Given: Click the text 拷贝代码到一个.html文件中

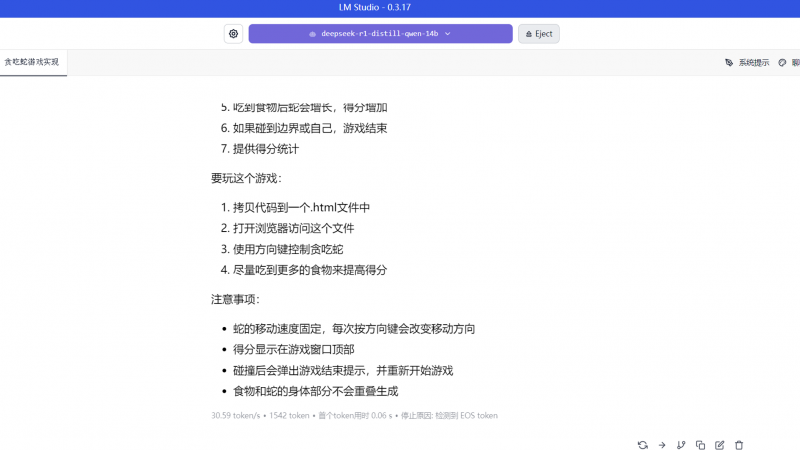Looking at the screenshot, I should point(301,208).
